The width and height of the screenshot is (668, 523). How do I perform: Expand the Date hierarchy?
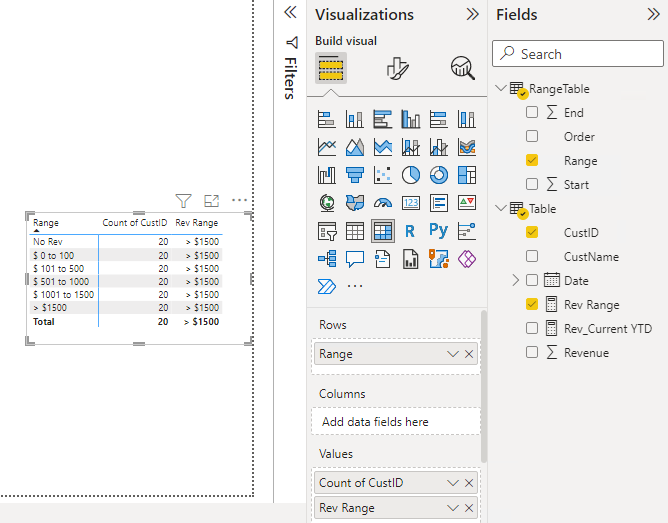pyautogui.click(x=515, y=280)
